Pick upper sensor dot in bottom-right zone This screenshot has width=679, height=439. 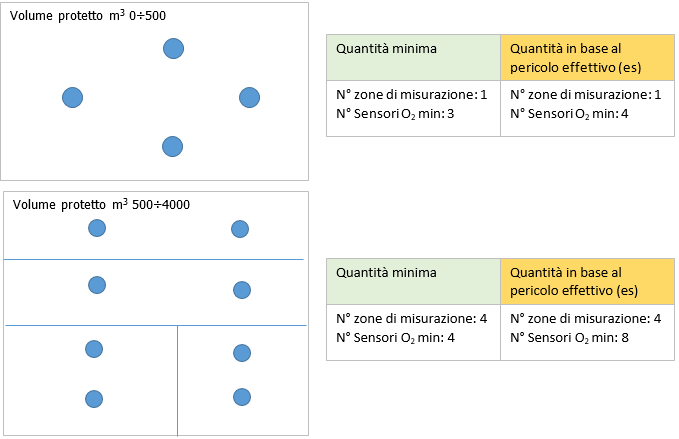(x=241, y=352)
